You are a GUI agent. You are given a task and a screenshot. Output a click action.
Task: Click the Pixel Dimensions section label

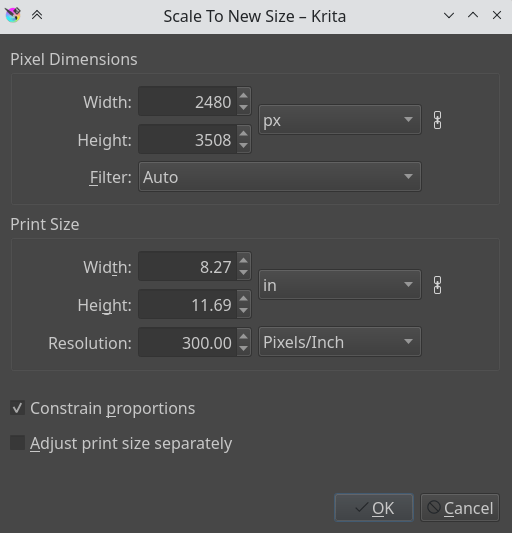(x=74, y=59)
